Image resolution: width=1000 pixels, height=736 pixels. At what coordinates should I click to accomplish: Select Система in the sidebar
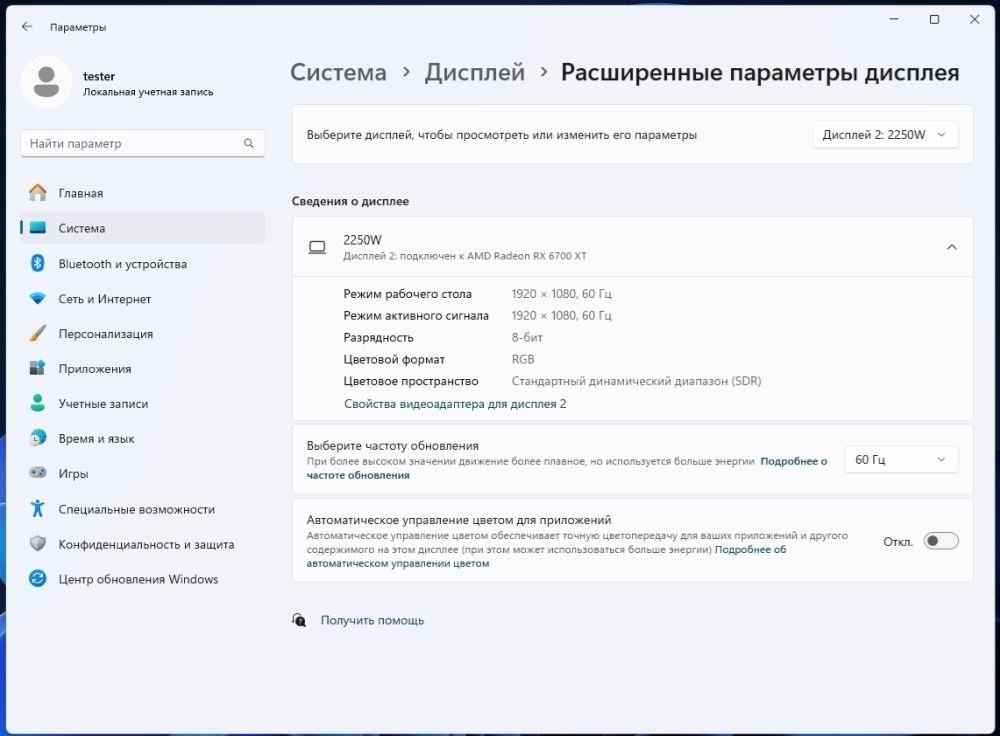point(143,228)
